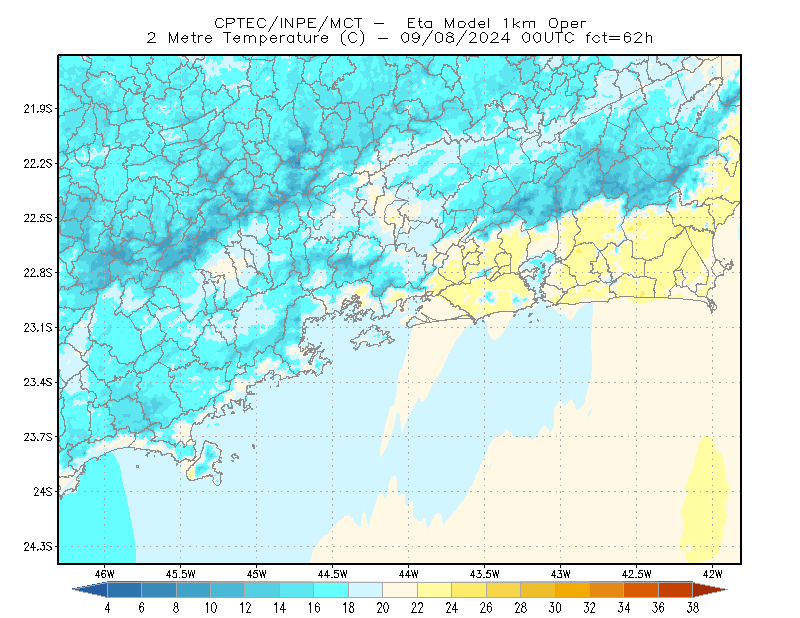Click the 36–38 degree dark red swatch
Viewport: 800px width, 618px height.
(676, 590)
